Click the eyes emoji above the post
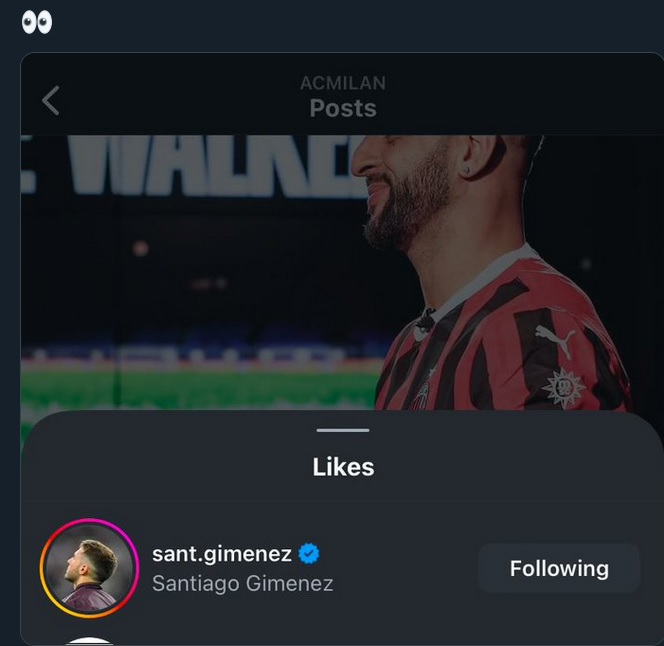 (x=37, y=22)
